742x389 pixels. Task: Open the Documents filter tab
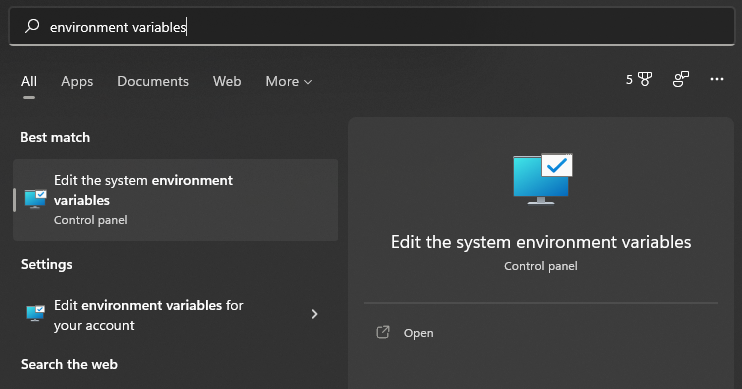(x=153, y=81)
